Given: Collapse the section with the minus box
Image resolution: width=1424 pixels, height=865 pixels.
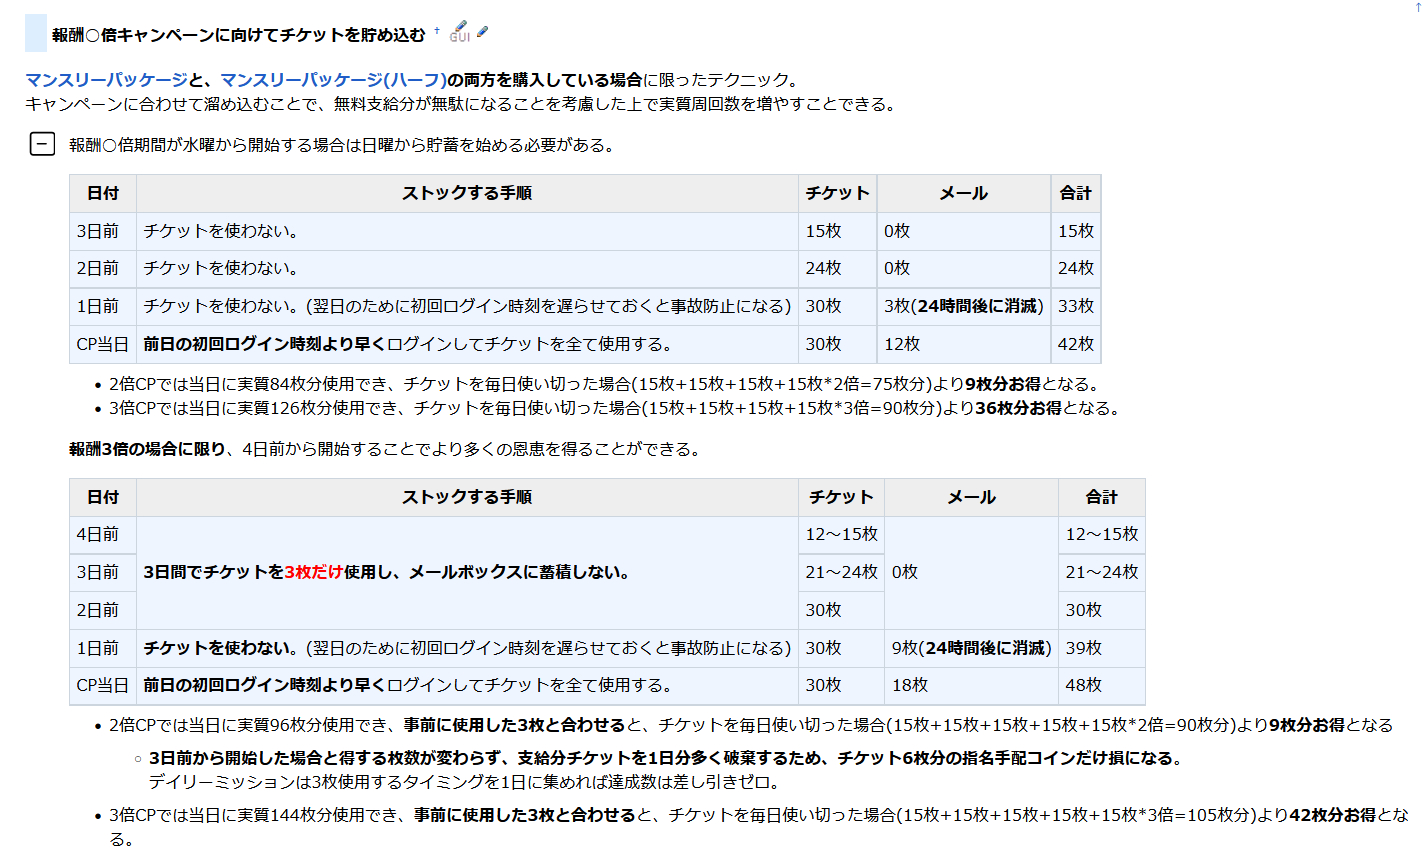Looking at the screenshot, I should tap(42, 145).
